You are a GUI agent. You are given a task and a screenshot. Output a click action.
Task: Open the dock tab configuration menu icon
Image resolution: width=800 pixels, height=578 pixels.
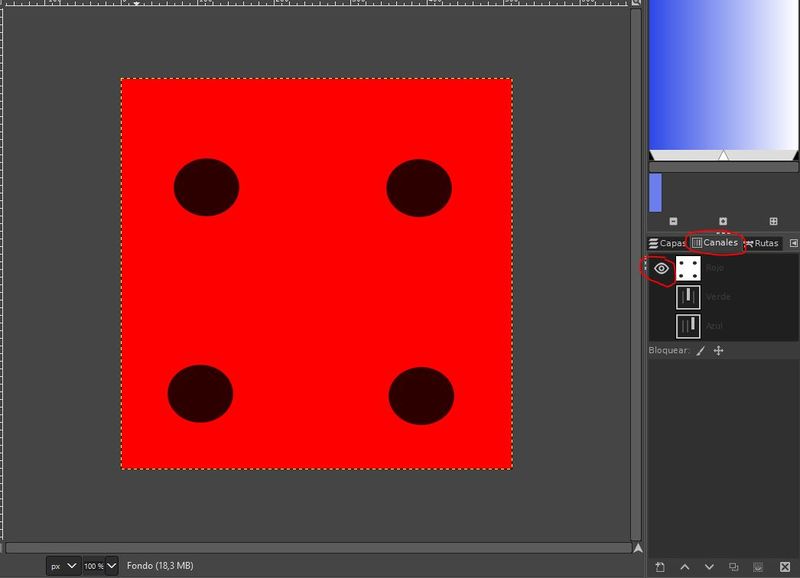click(793, 243)
